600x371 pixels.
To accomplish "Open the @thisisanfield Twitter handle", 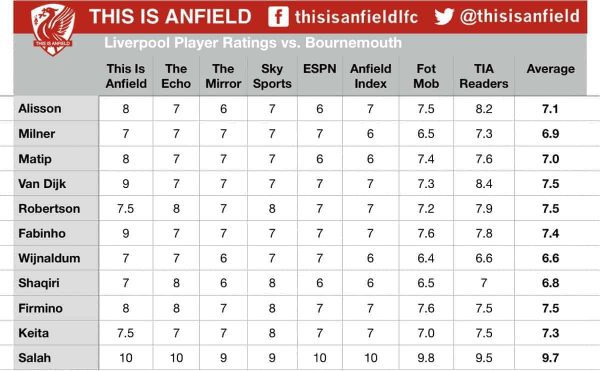I will tap(520, 16).
